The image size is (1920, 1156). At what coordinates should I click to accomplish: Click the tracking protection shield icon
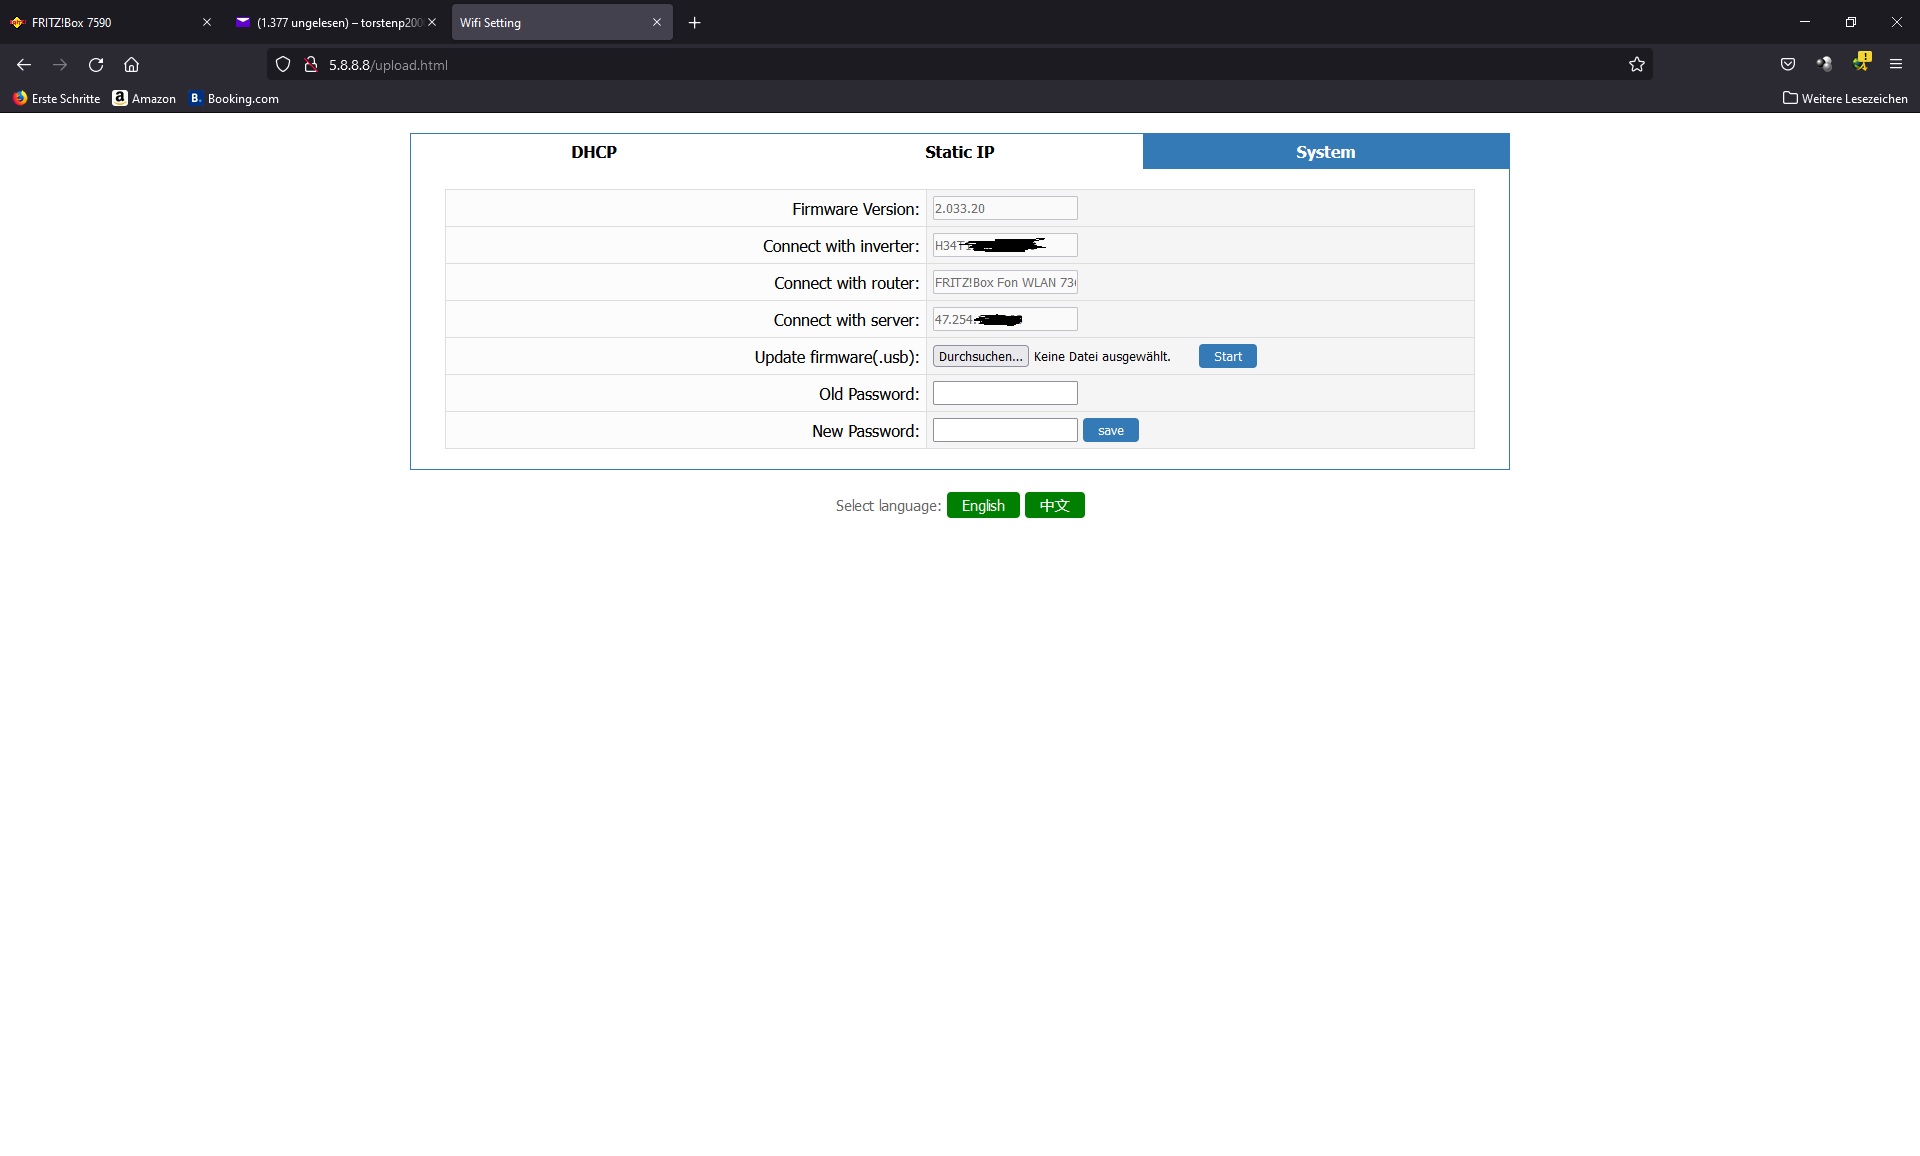click(x=283, y=64)
